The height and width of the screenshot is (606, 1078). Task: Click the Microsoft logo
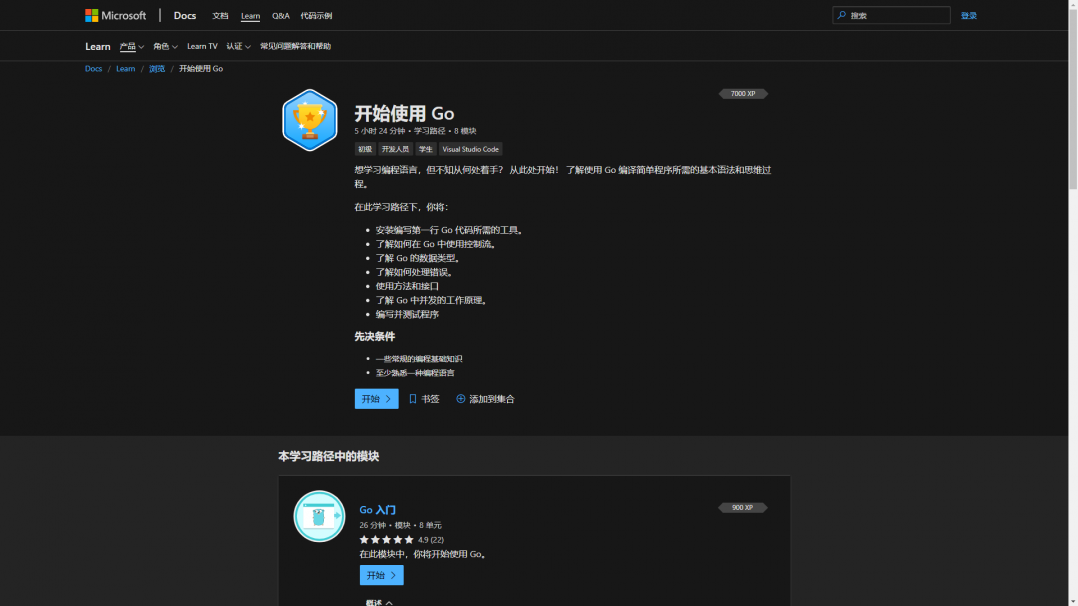point(116,15)
